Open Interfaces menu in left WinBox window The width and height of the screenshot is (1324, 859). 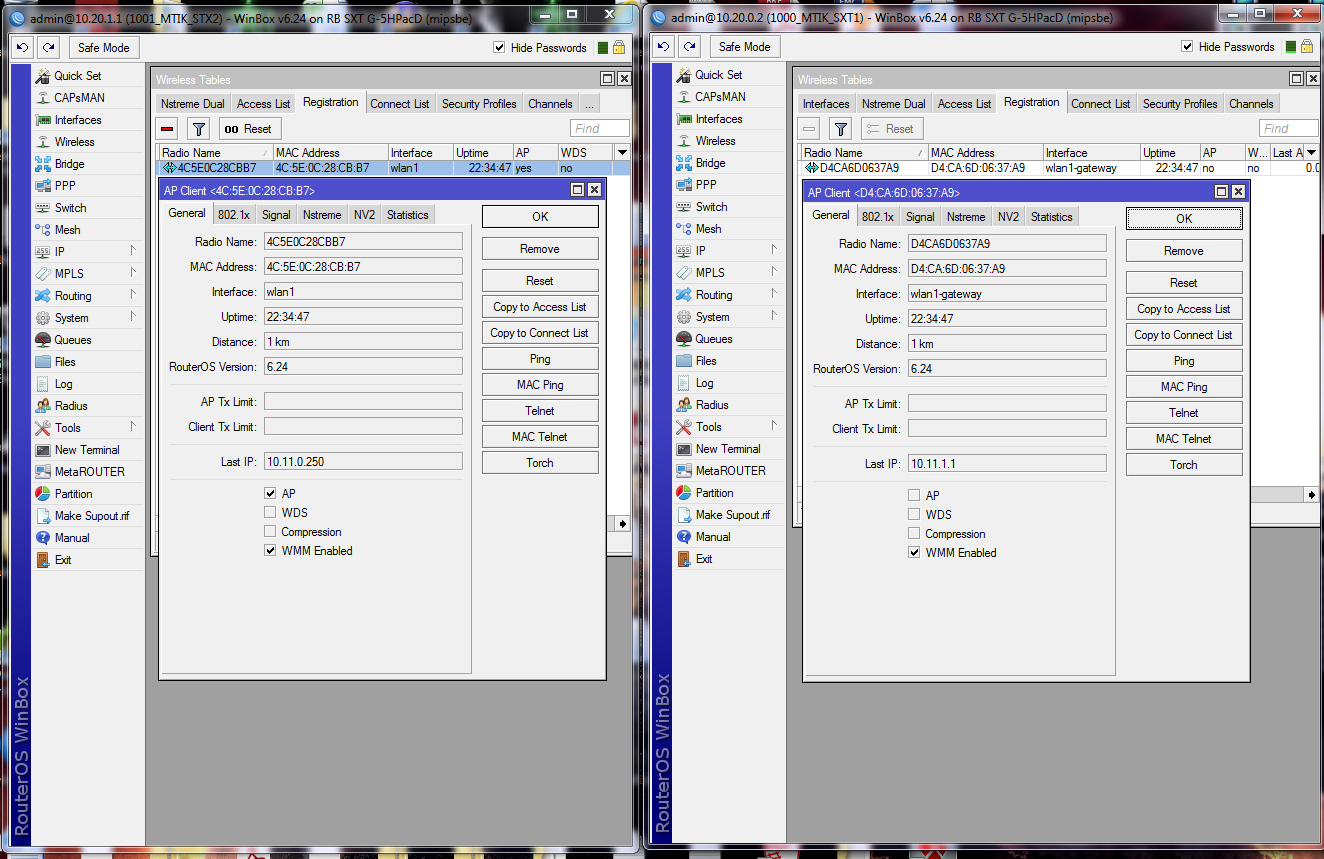(78, 120)
